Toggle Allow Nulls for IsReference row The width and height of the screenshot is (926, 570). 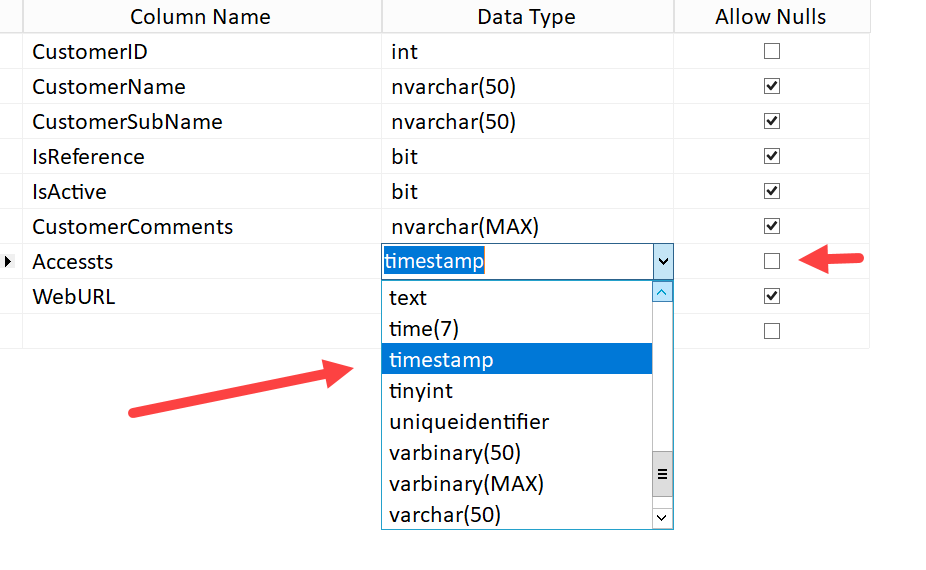coord(771,156)
